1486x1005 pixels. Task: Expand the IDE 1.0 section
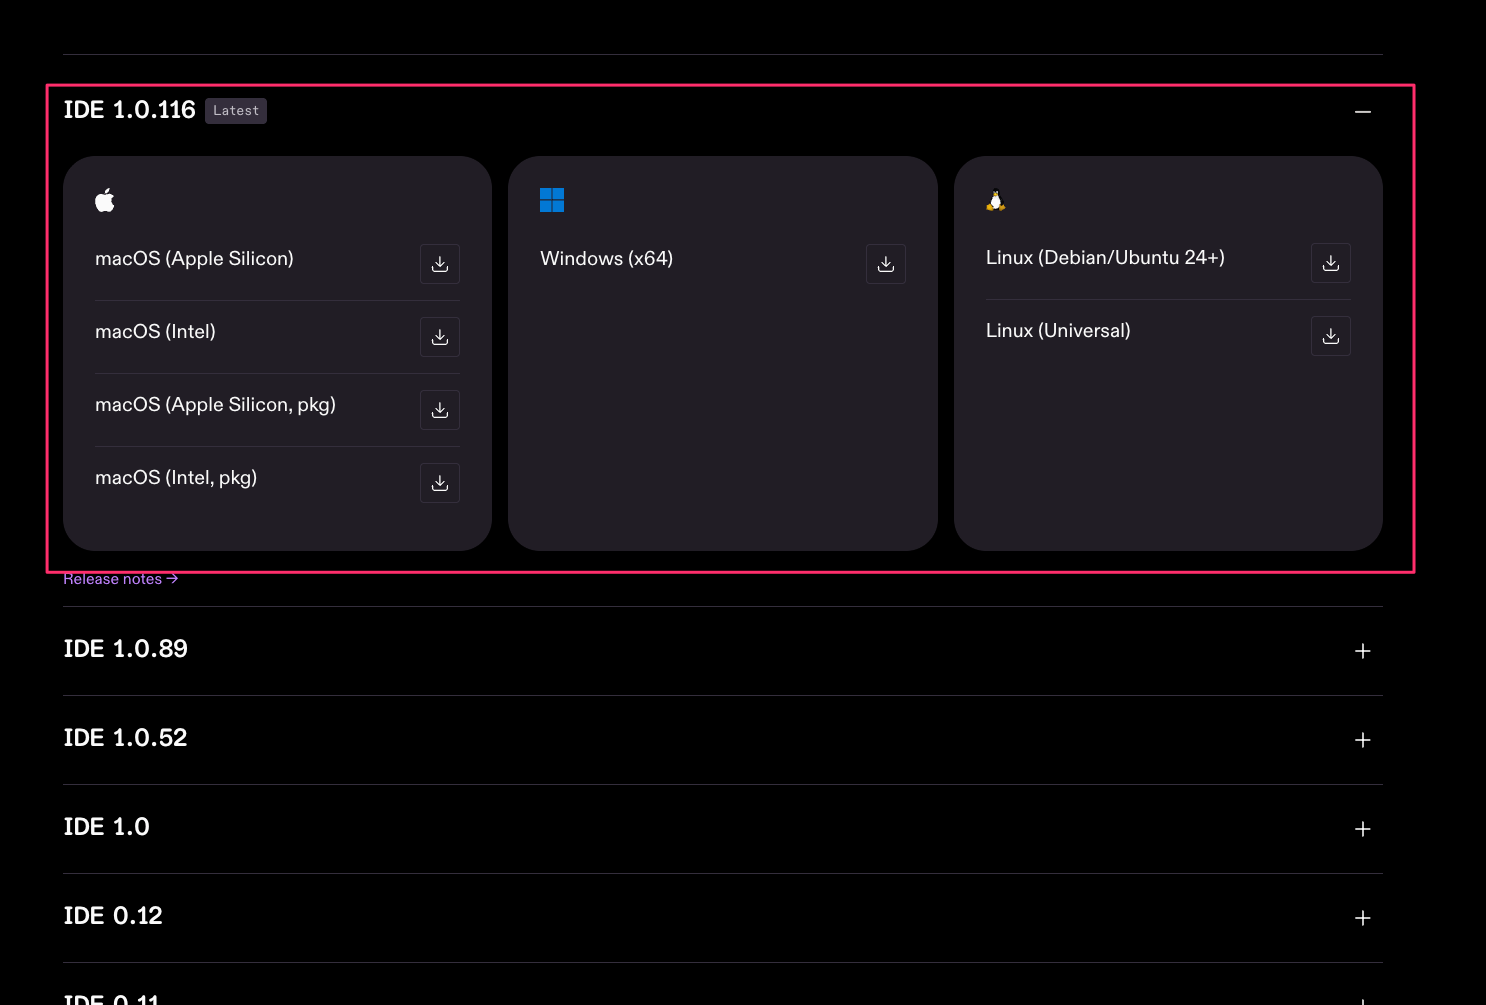[x=1363, y=829]
